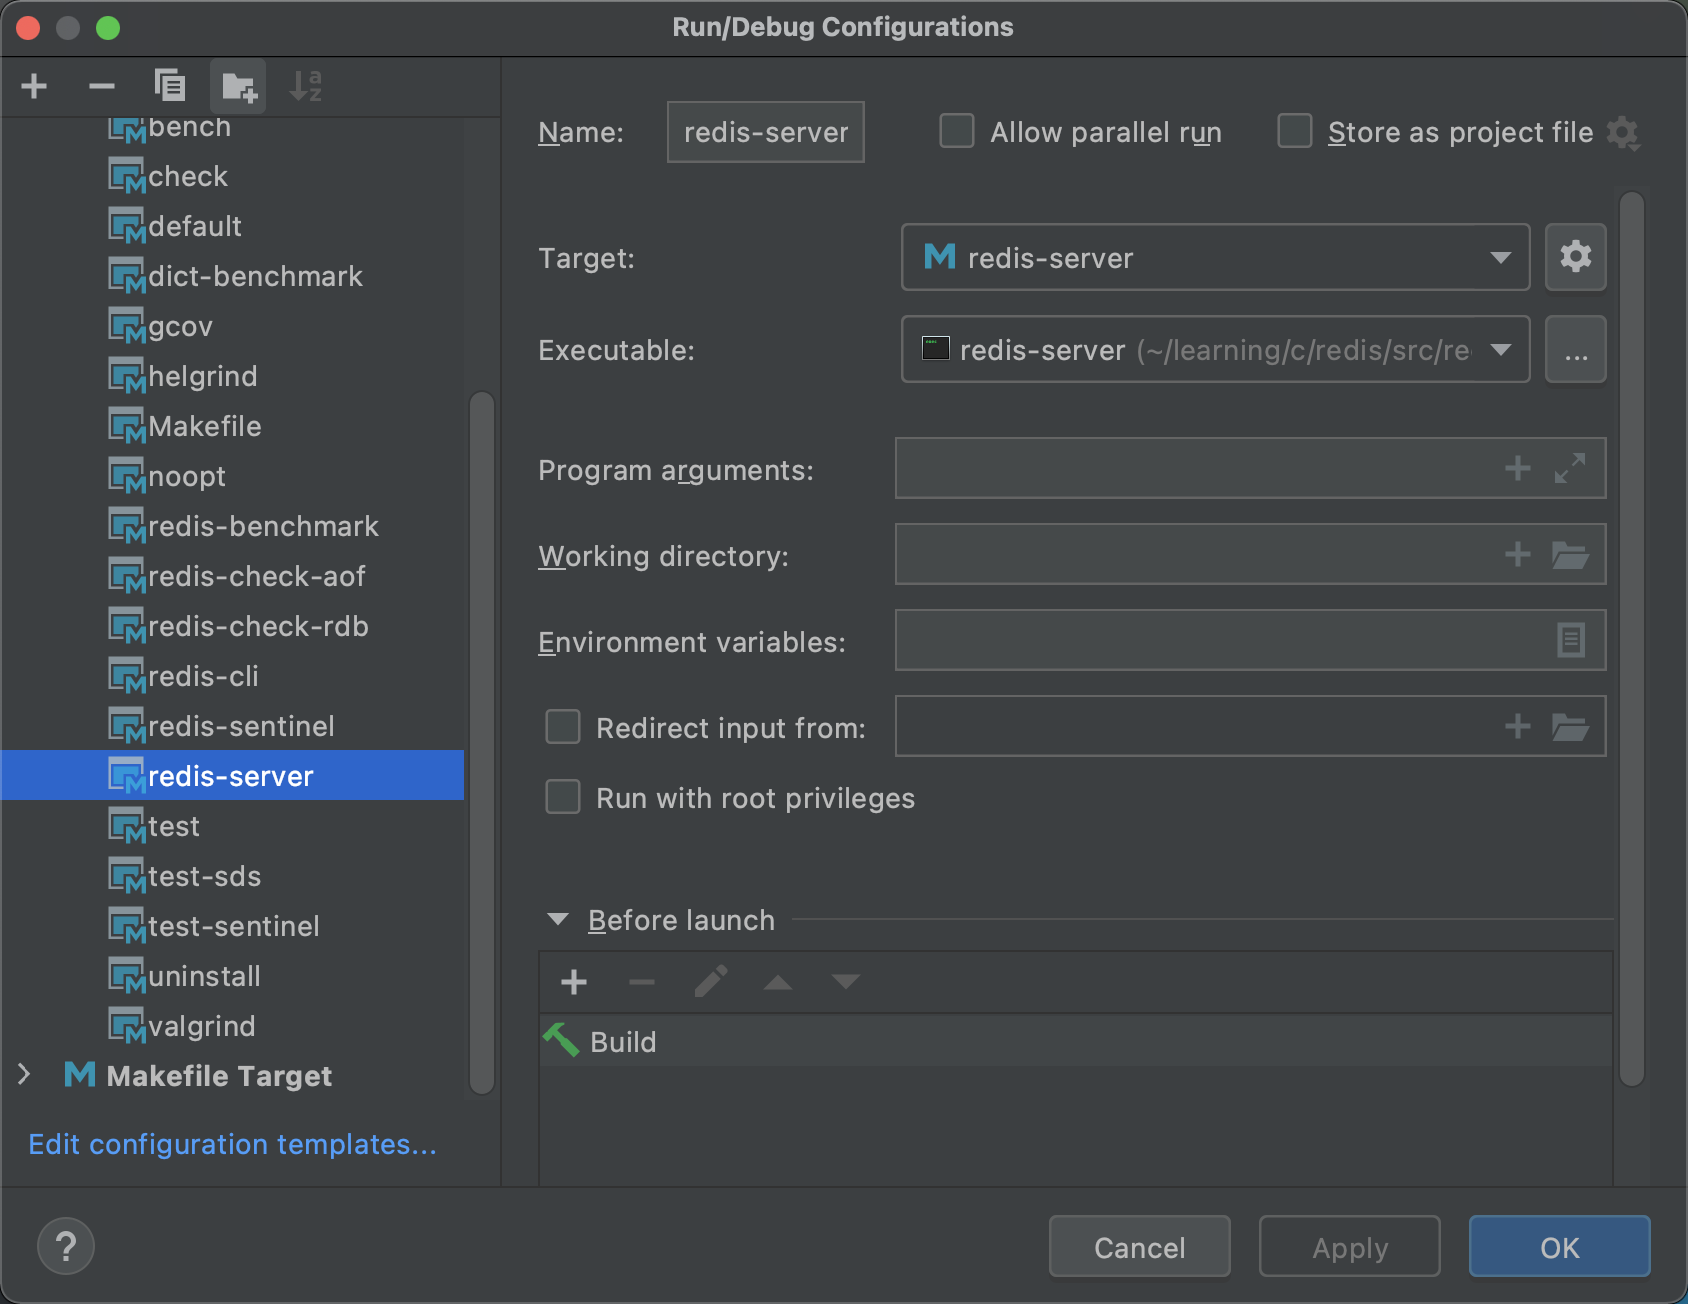1688x1304 pixels.
Task: Select the Makefile configuration
Action: 233,426
